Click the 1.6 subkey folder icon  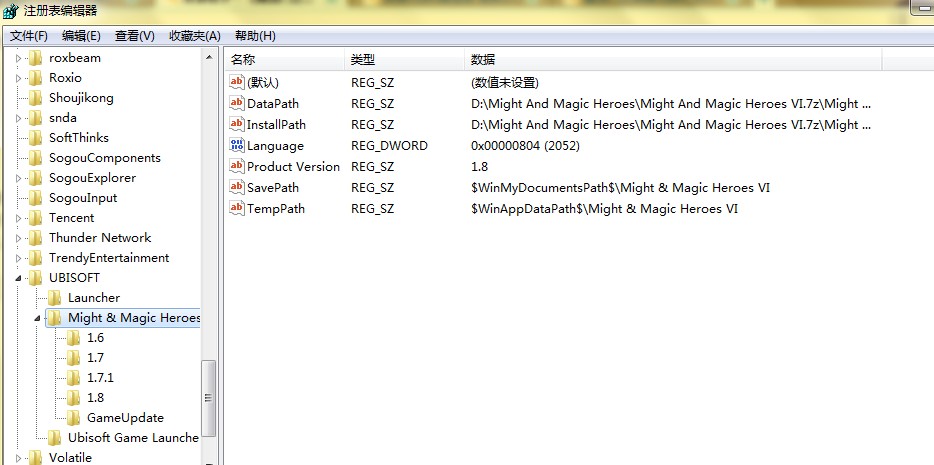pos(74,338)
